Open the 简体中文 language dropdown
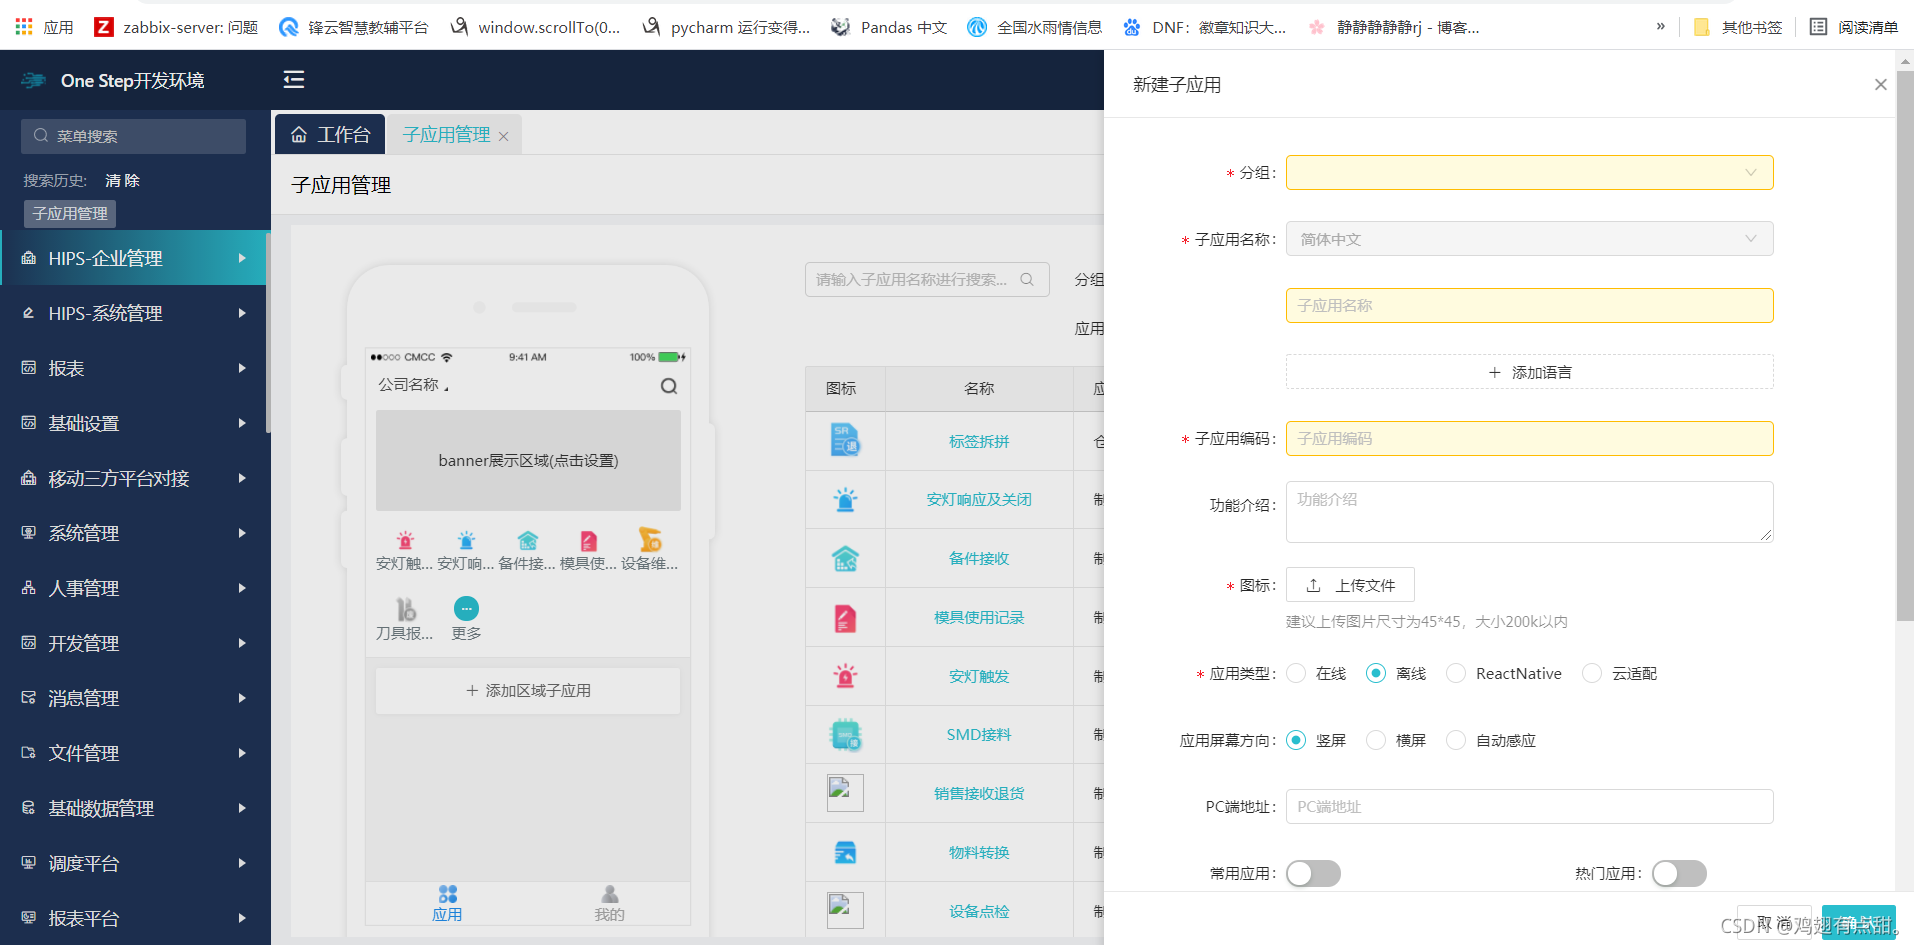The image size is (1914, 945). [x=1529, y=239]
